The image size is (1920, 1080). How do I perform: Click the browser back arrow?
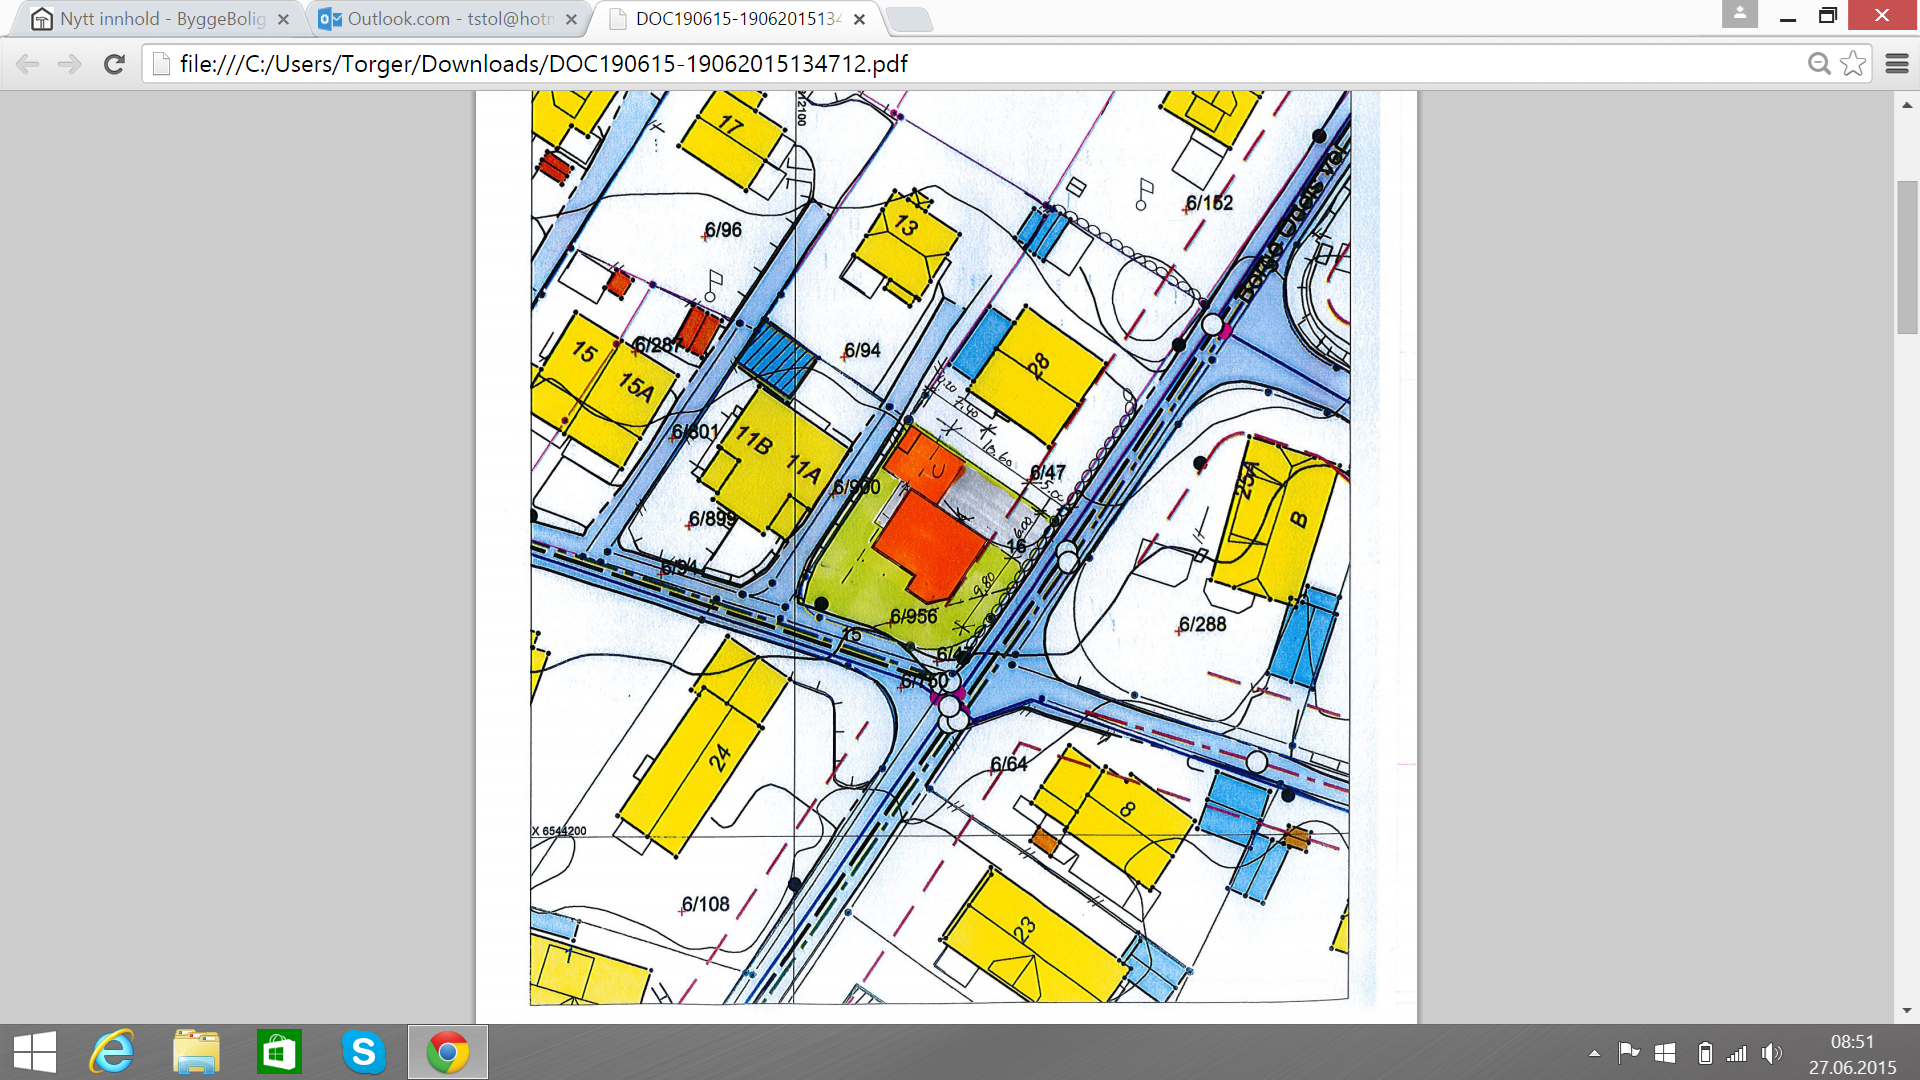click(28, 64)
